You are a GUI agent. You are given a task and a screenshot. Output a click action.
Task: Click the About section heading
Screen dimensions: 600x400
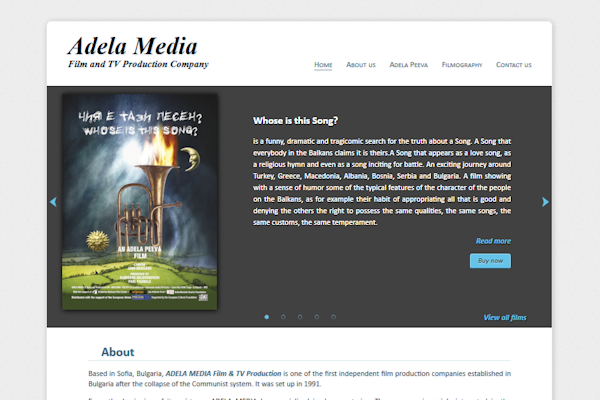tap(118, 352)
